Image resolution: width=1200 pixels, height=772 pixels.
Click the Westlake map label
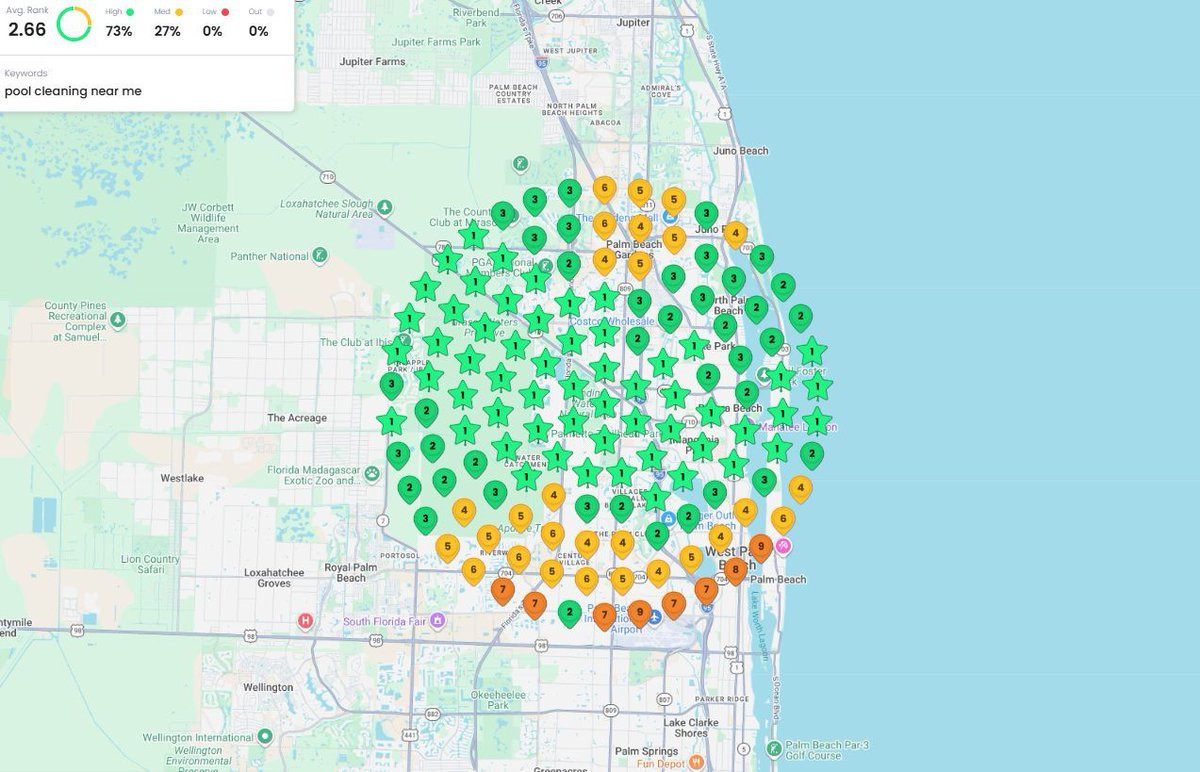point(182,478)
